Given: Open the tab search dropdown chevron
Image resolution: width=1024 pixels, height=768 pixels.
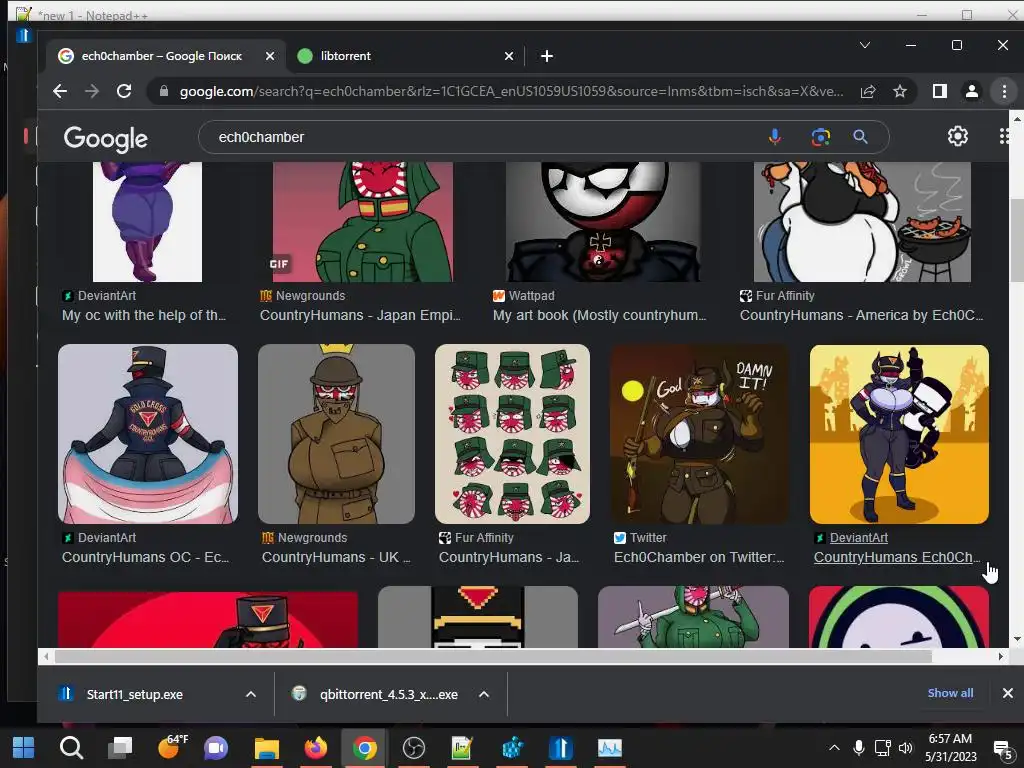Looking at the screenshot, I should (x=865, y=45).
